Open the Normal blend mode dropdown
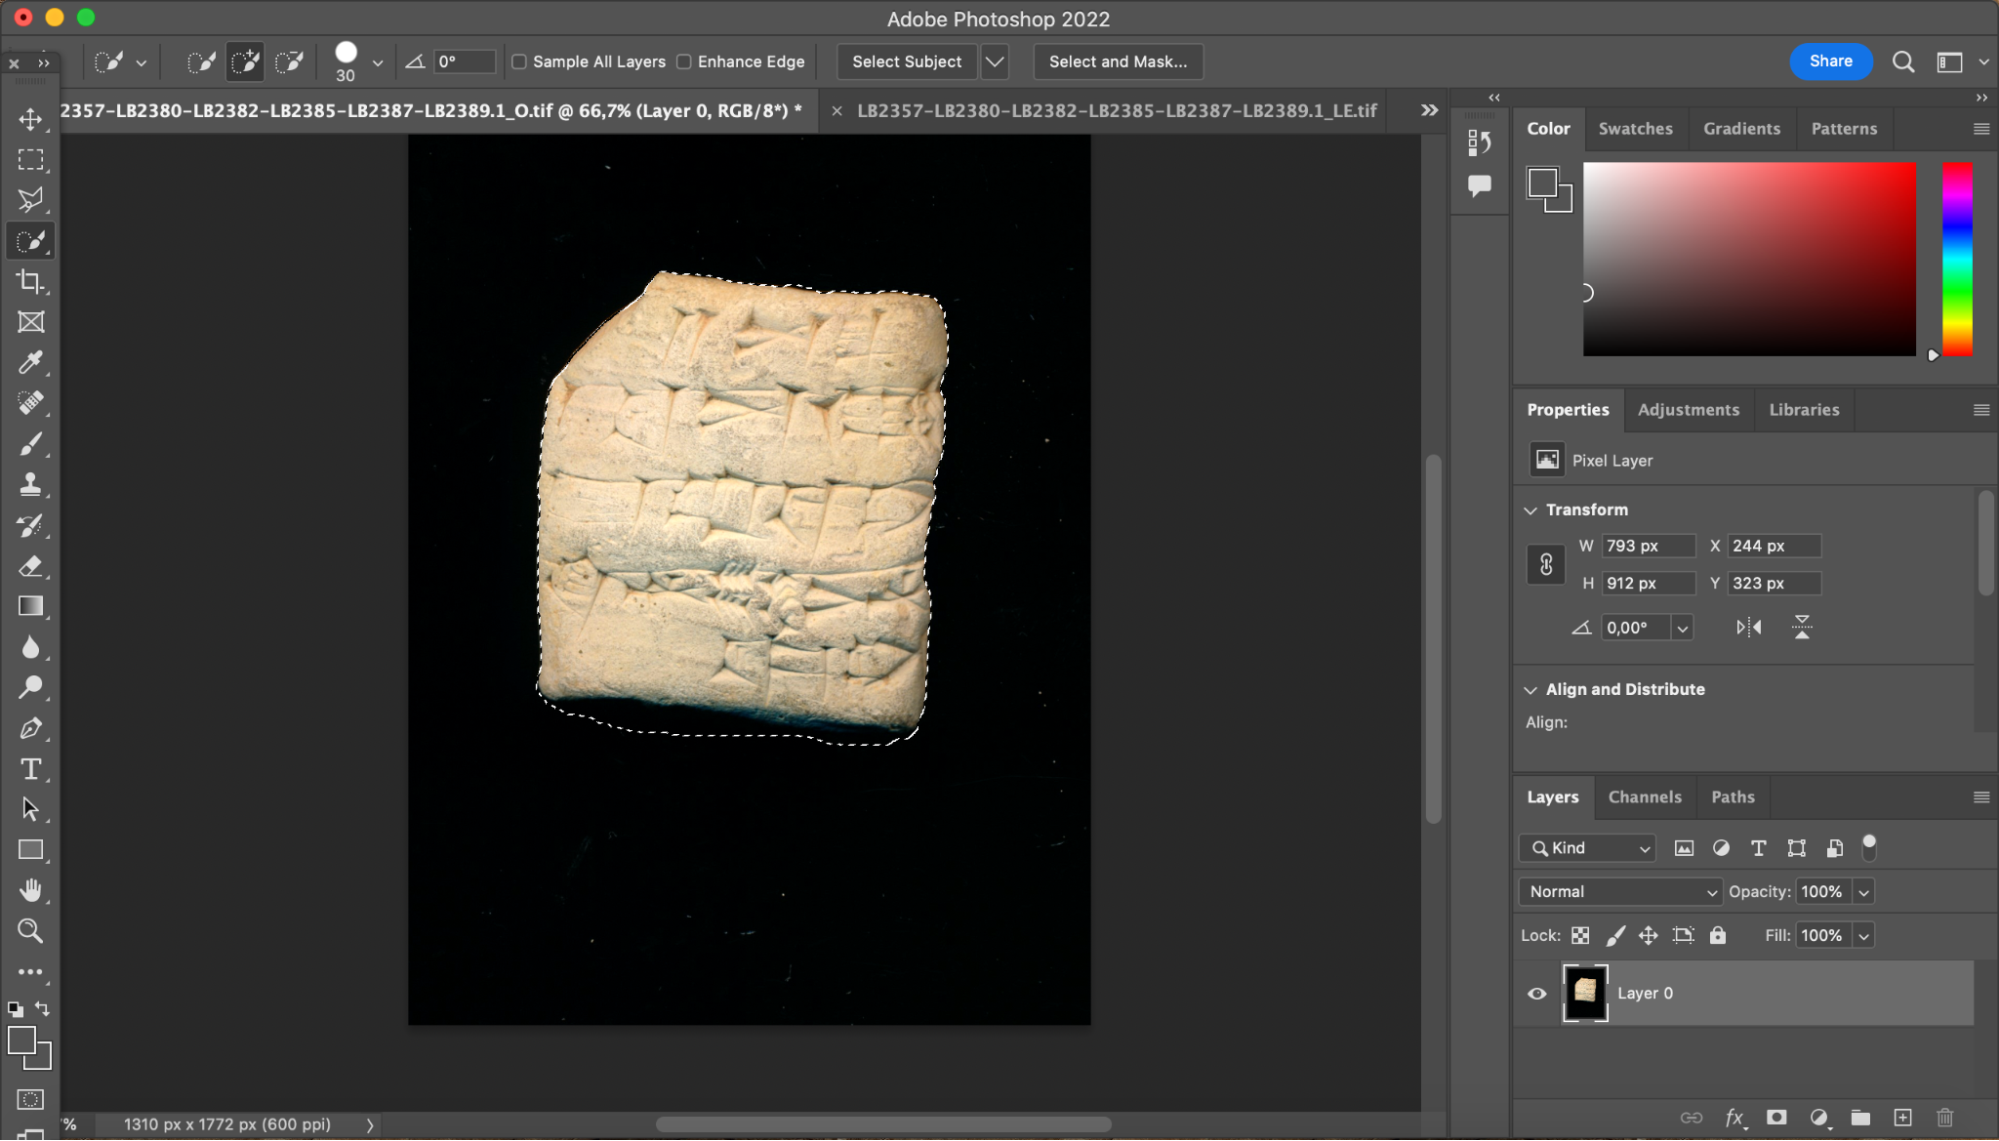The image size is (1999, 1141). coord(1620,892)
